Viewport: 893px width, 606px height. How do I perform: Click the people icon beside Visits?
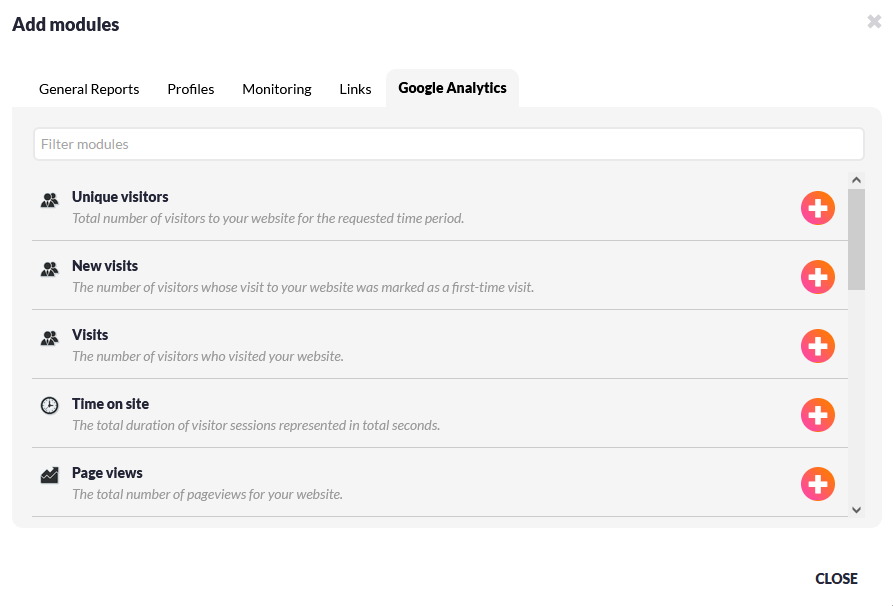(48, 338)
